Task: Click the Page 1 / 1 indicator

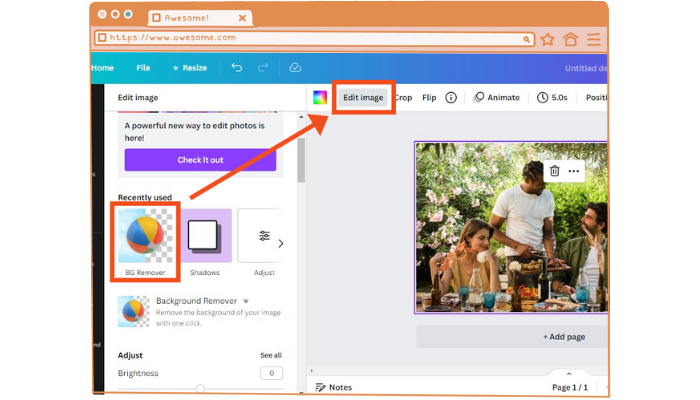Action: point(570,387)
